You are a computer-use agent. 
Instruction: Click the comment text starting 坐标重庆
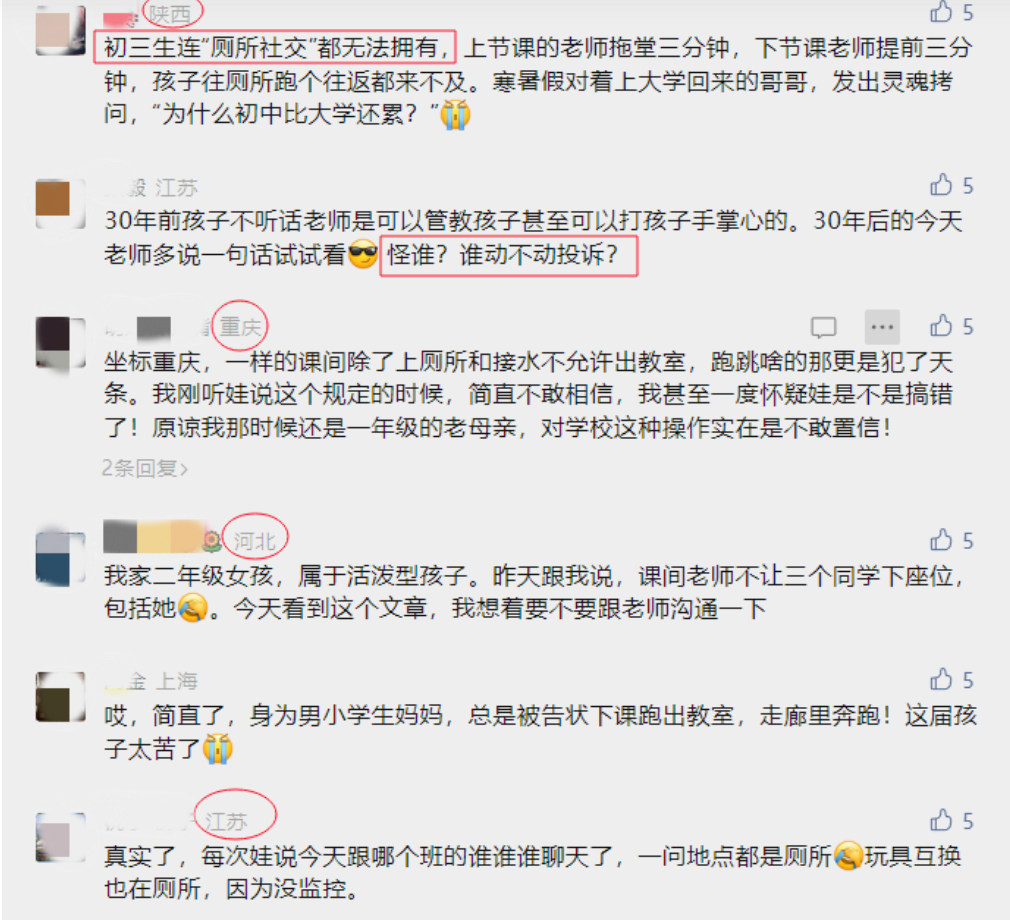pos(528,395)
